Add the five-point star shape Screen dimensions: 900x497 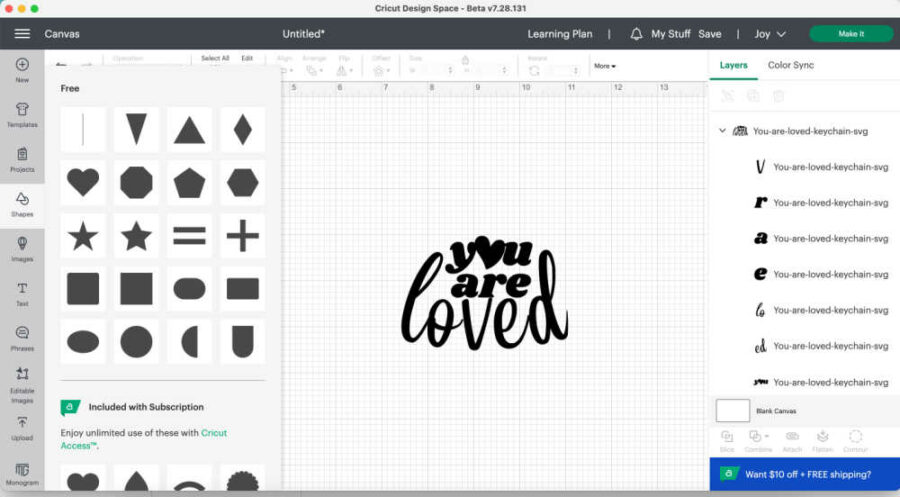tap(83, 236)
